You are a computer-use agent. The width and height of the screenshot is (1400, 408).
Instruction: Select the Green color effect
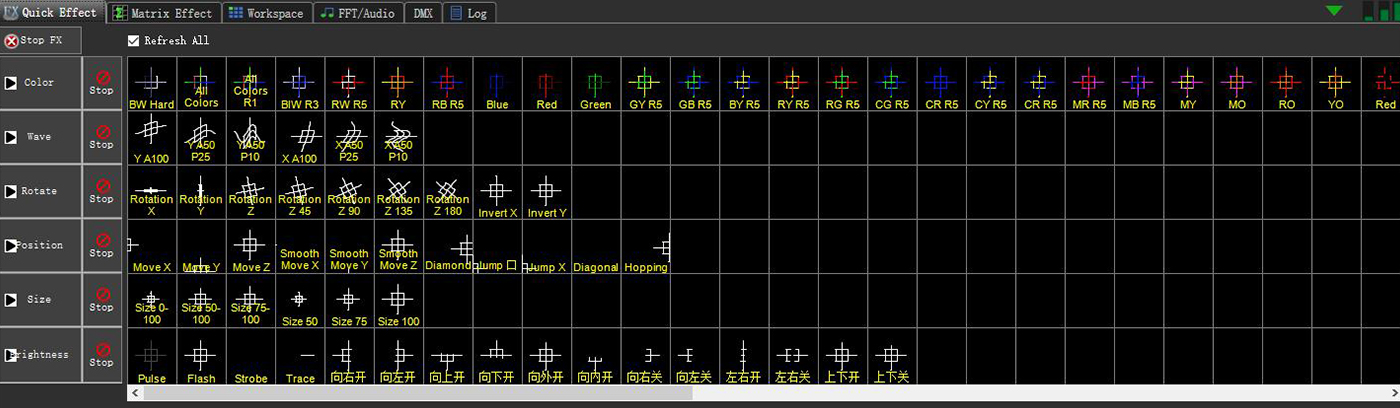[596, 83]
